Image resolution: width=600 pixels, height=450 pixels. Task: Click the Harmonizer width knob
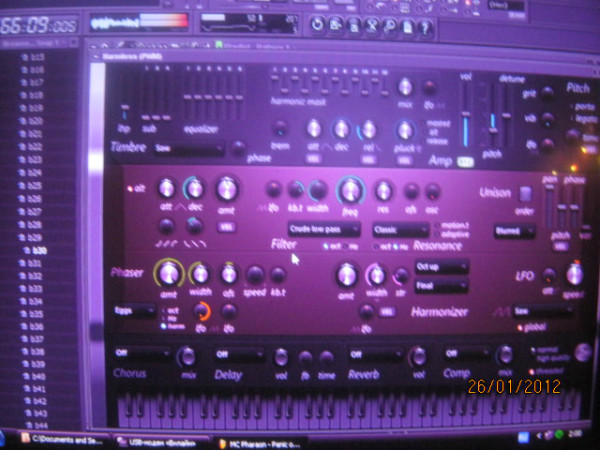[377, 274]
